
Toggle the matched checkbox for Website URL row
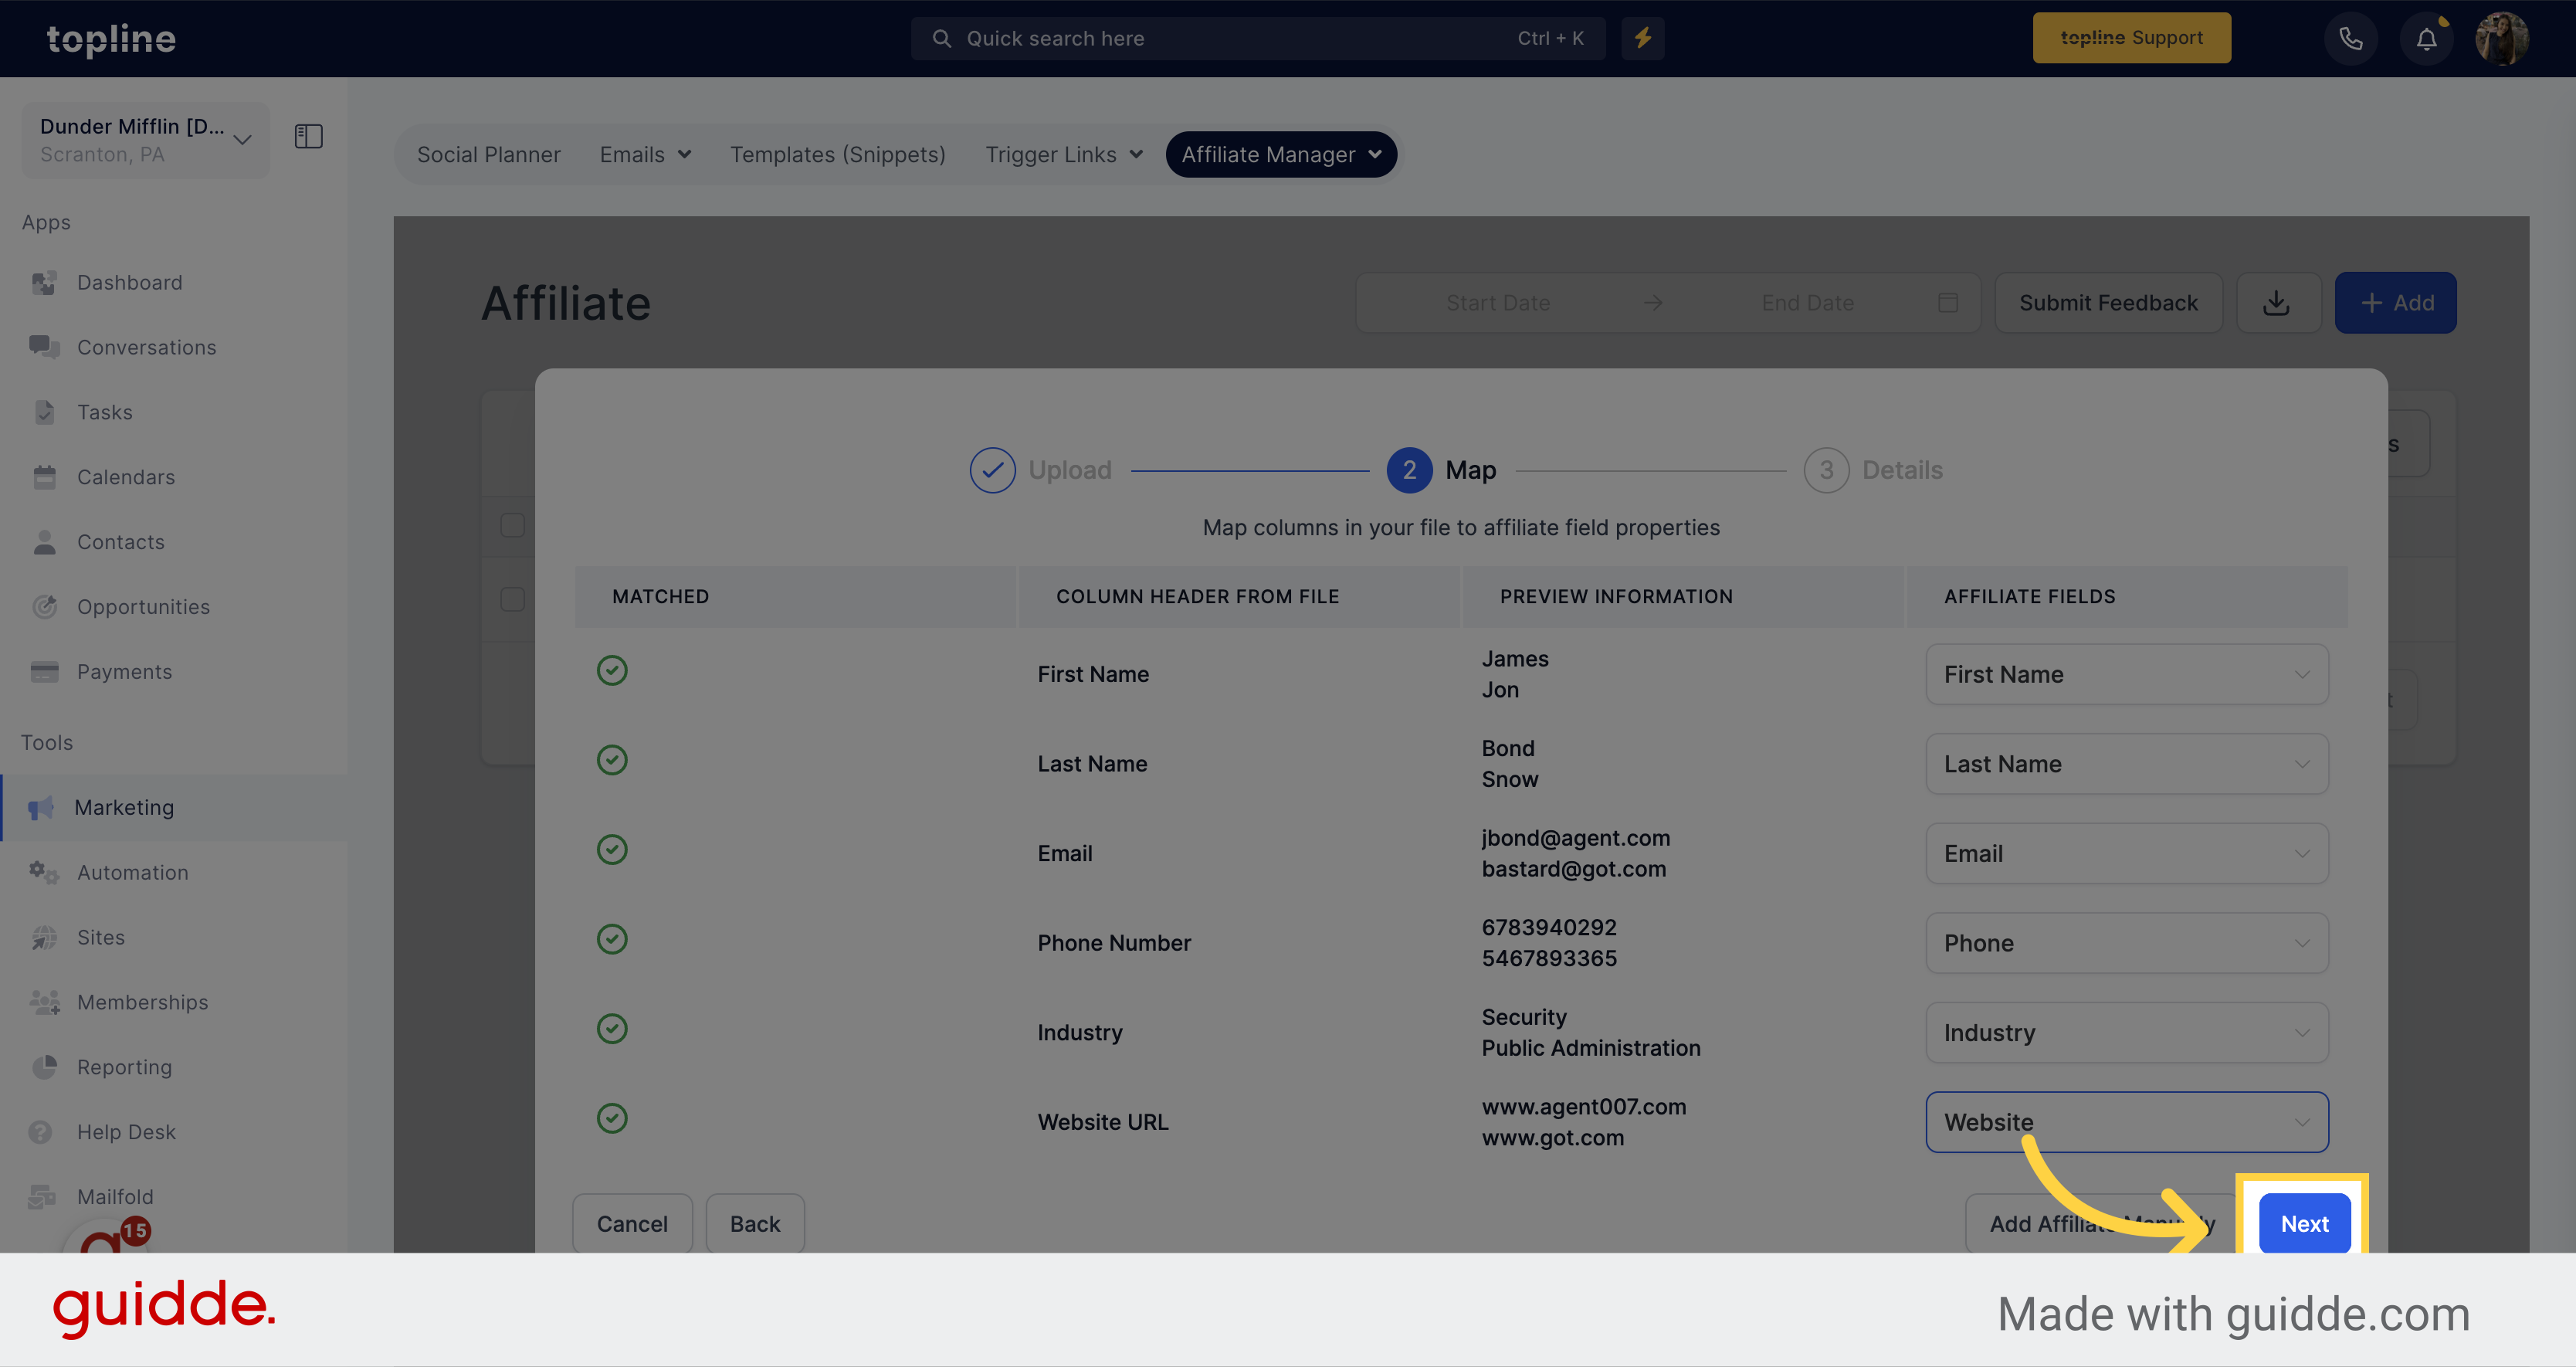point(612,1120)
